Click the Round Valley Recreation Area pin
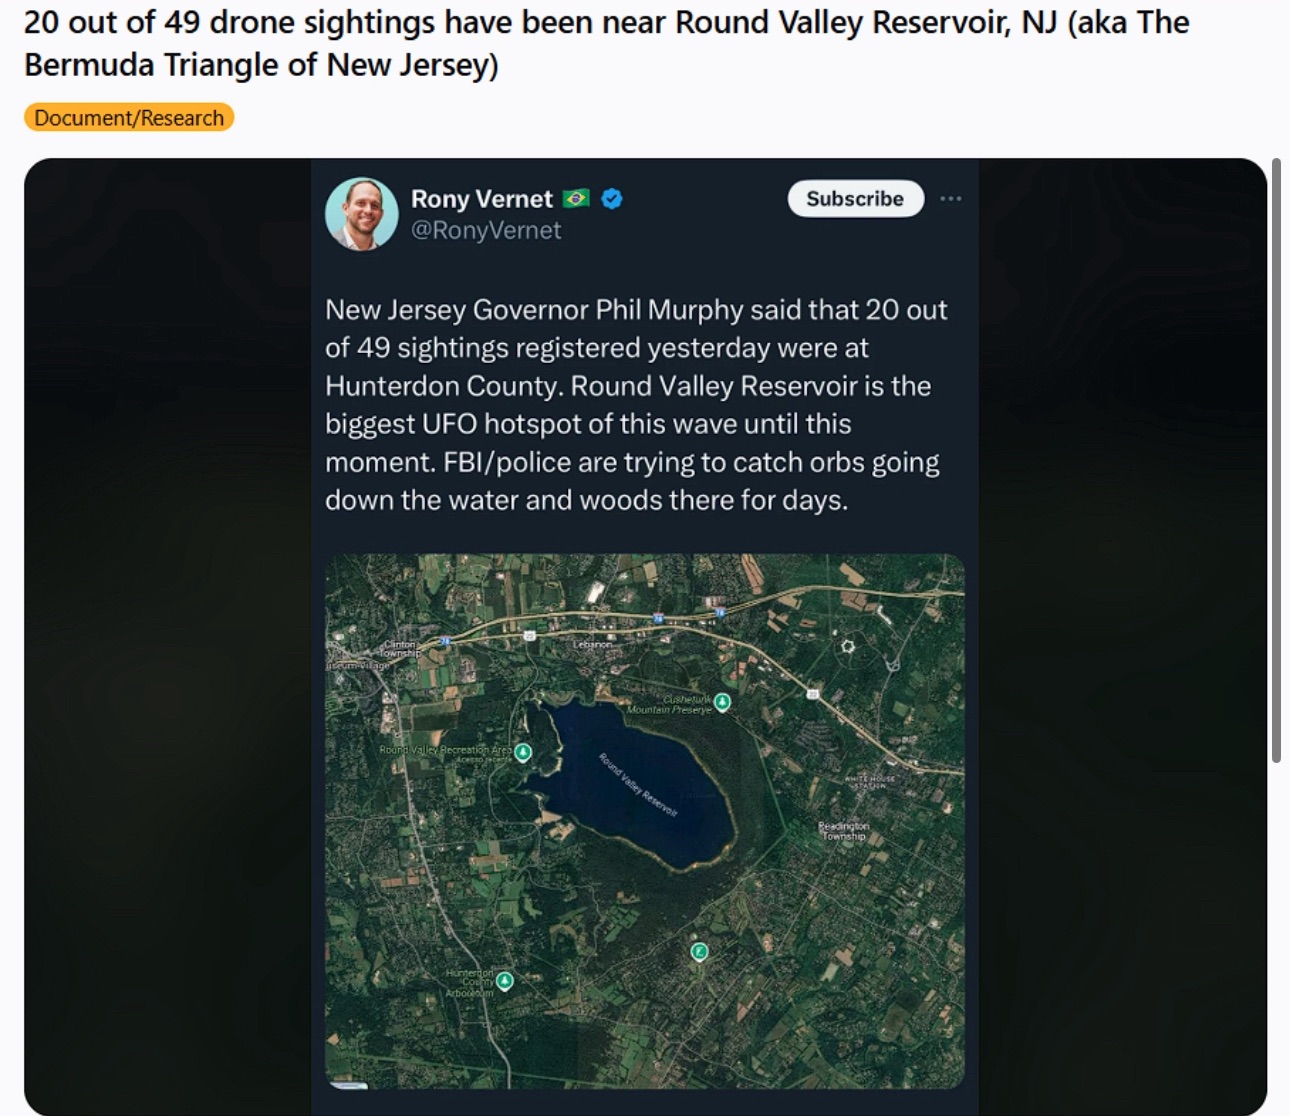1290x1116 pixels. [522, 751]
